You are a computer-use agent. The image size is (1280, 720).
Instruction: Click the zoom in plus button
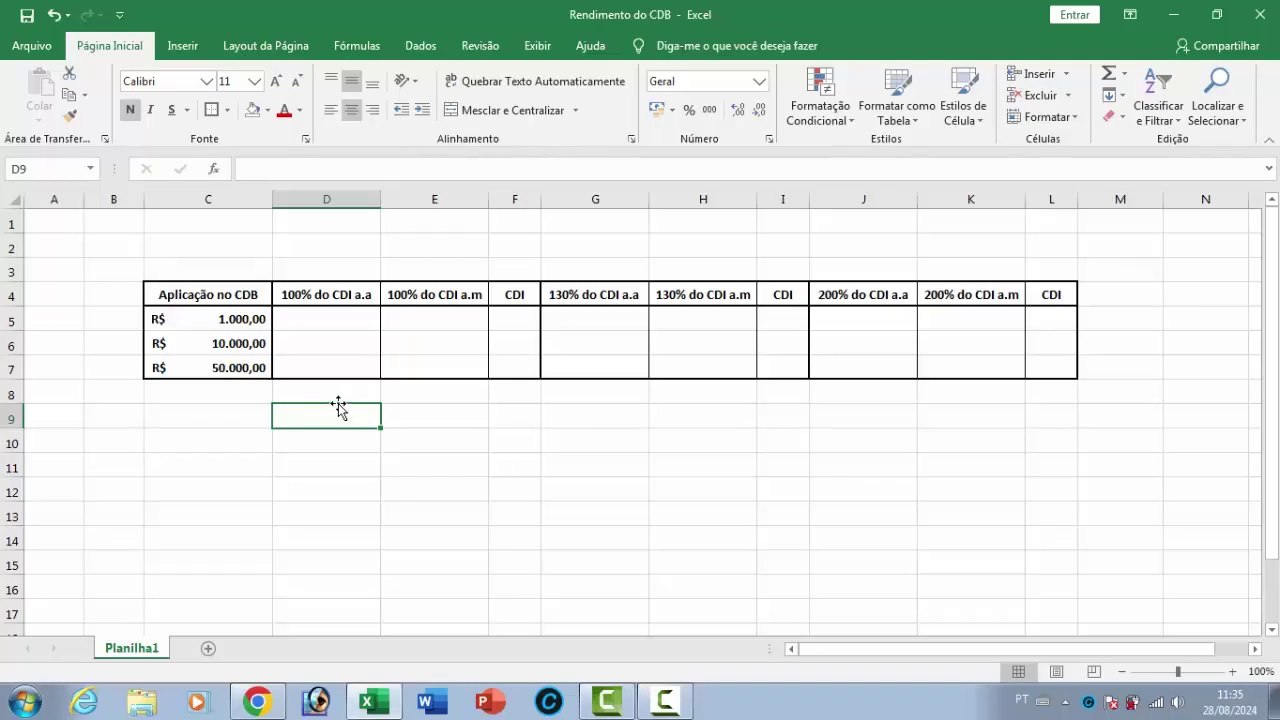[x=1232, y=672]
